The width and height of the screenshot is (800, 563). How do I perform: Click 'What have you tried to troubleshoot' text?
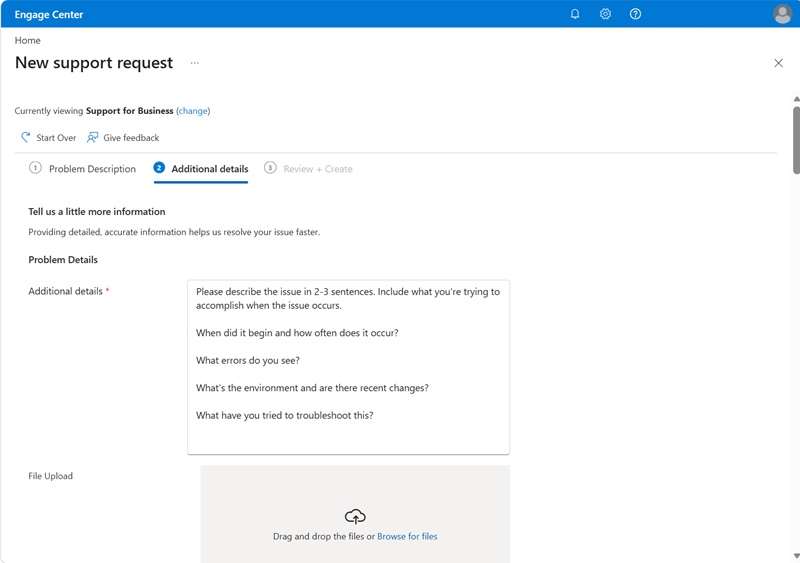[285, 416]
